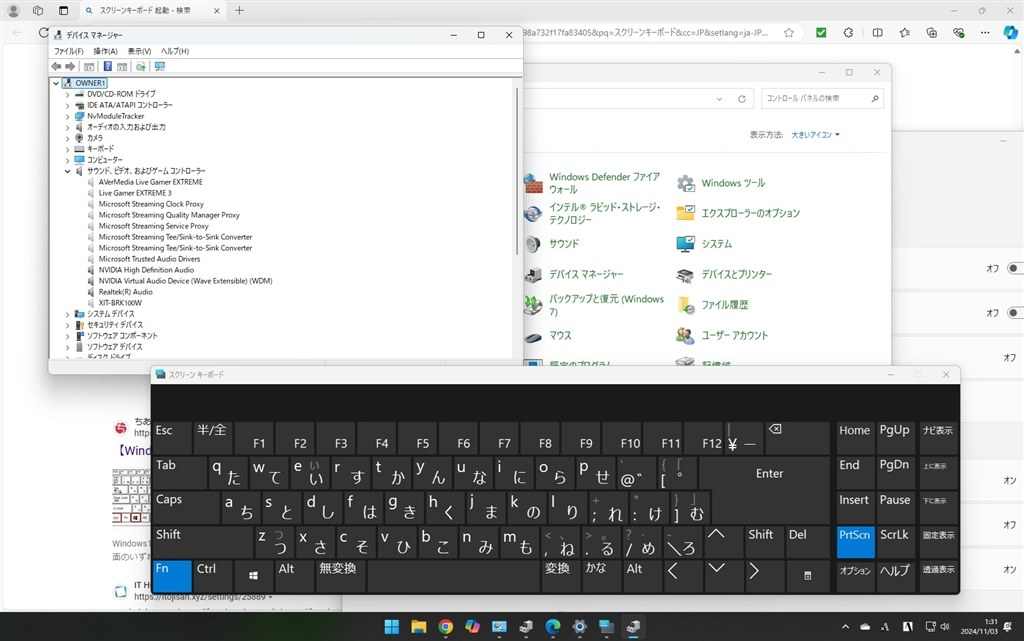Click the backspace key on on-screen keyboard
This screenshot has height=641, width=1024.
(x=797, y=438)
